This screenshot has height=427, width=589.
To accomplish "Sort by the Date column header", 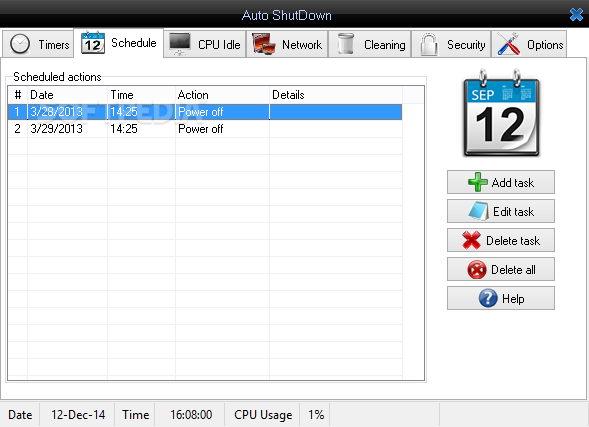I will tap(68, 95).
